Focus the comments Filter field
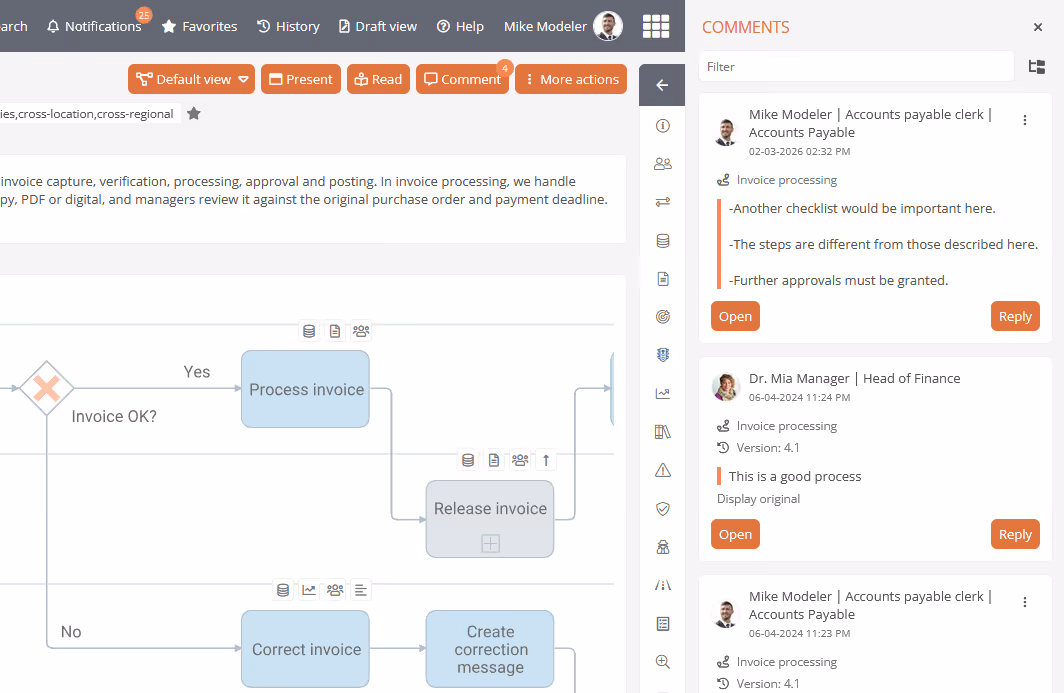This screenshot has width=1064, height=693. 856,67
